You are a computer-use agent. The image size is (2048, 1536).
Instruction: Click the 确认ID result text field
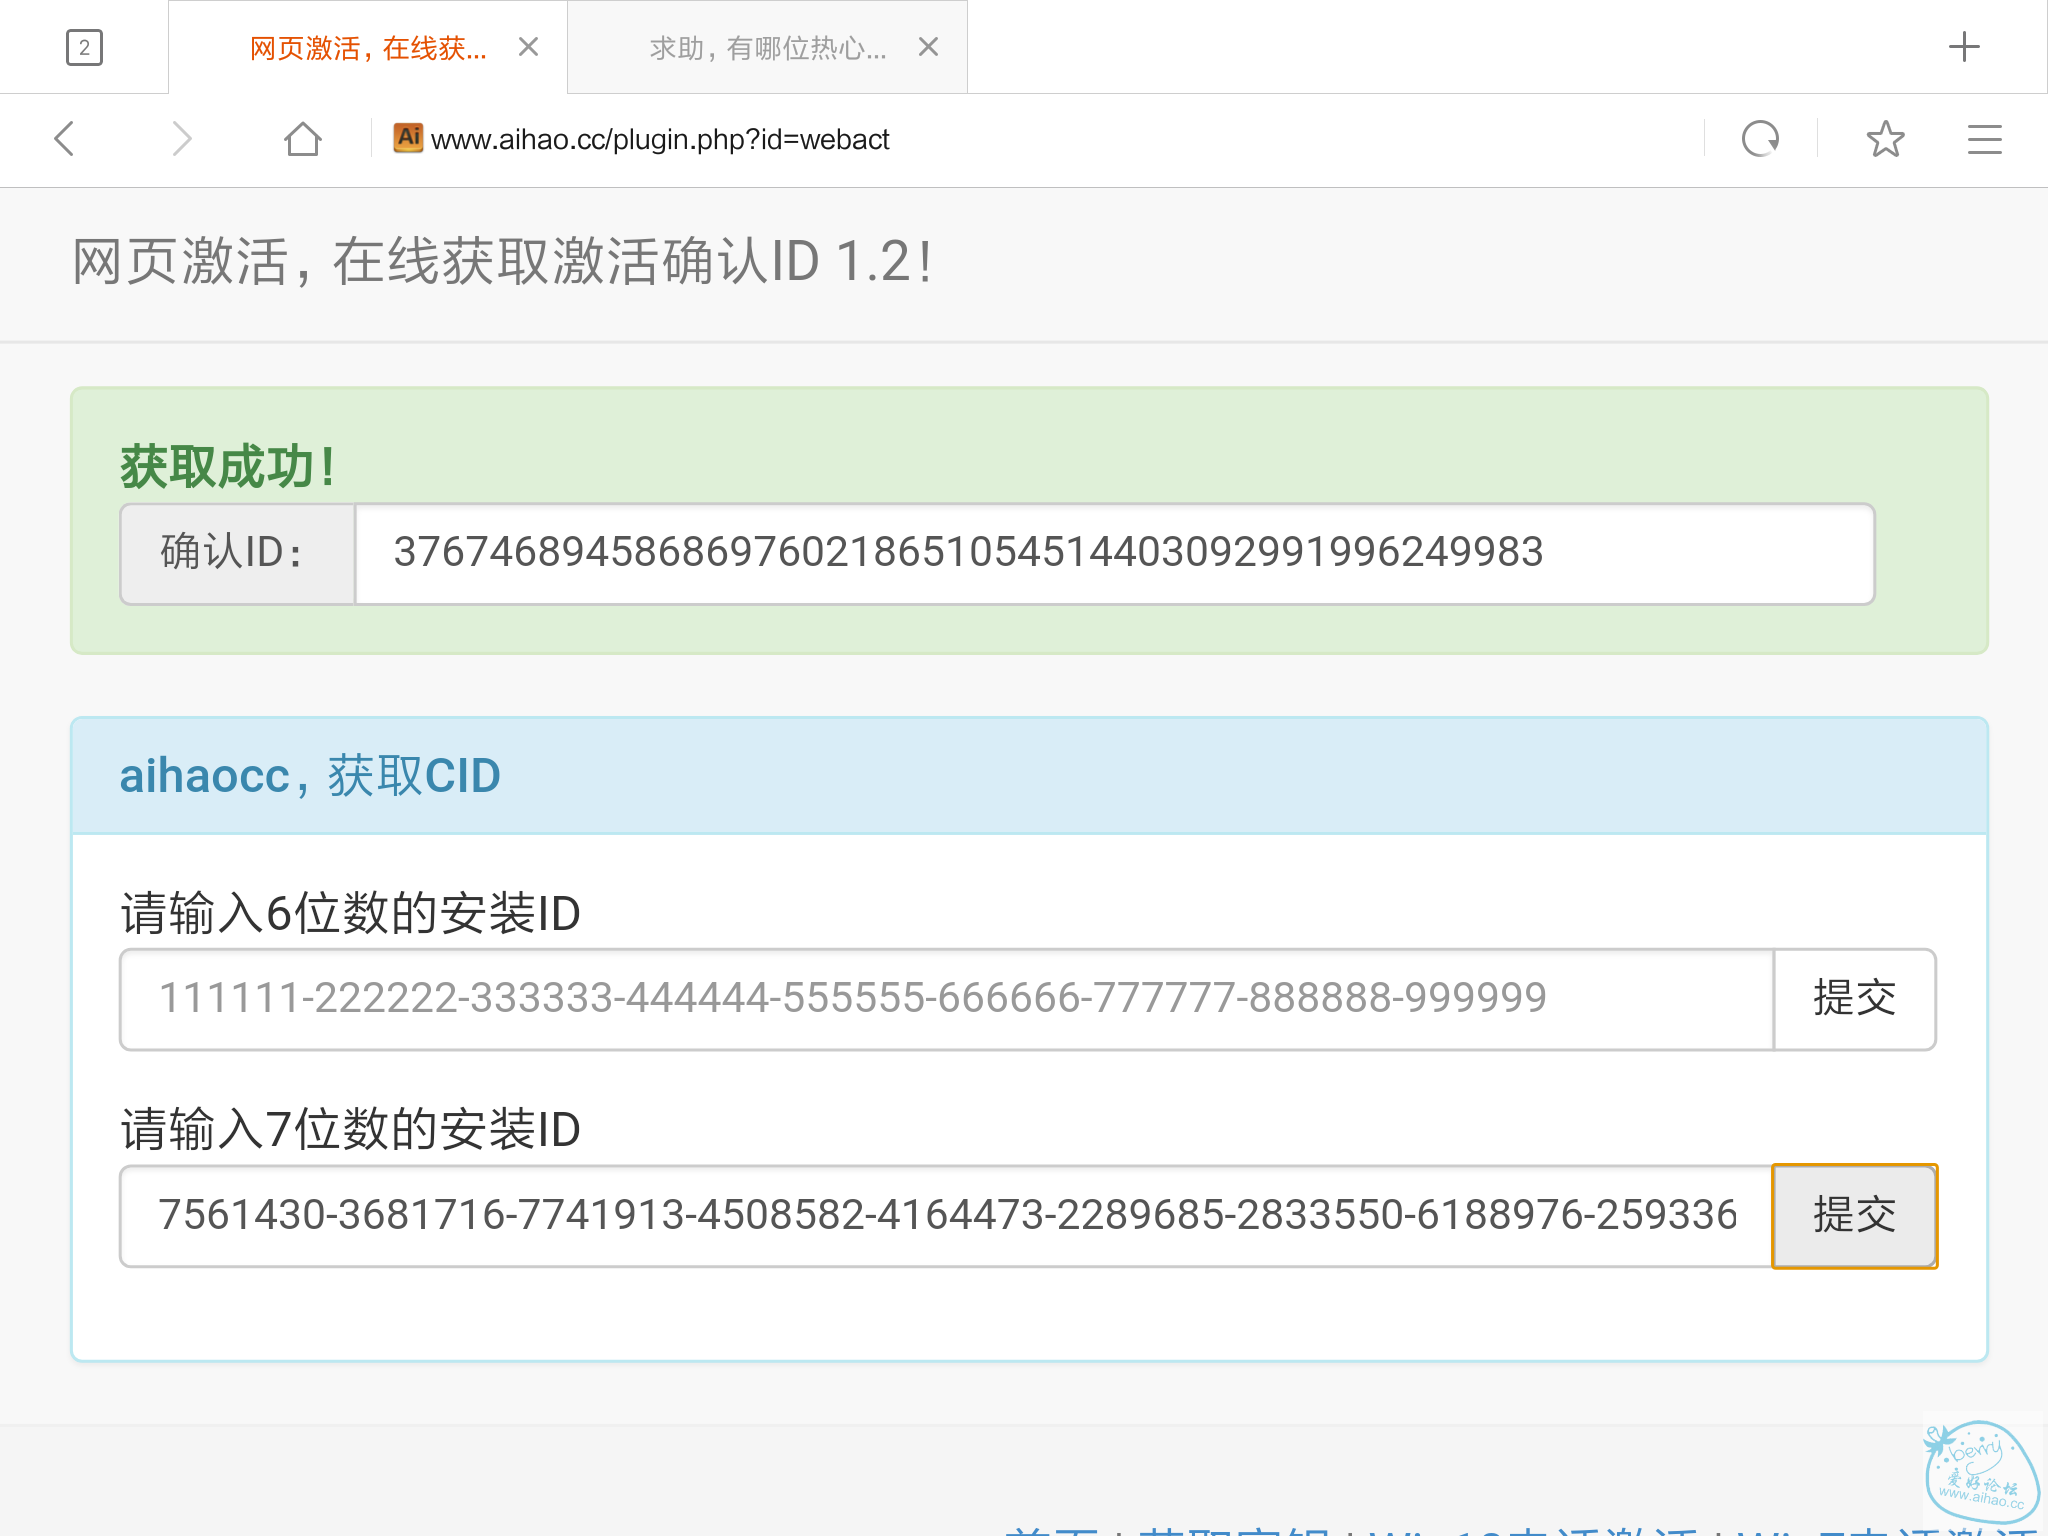(1113, 553)
